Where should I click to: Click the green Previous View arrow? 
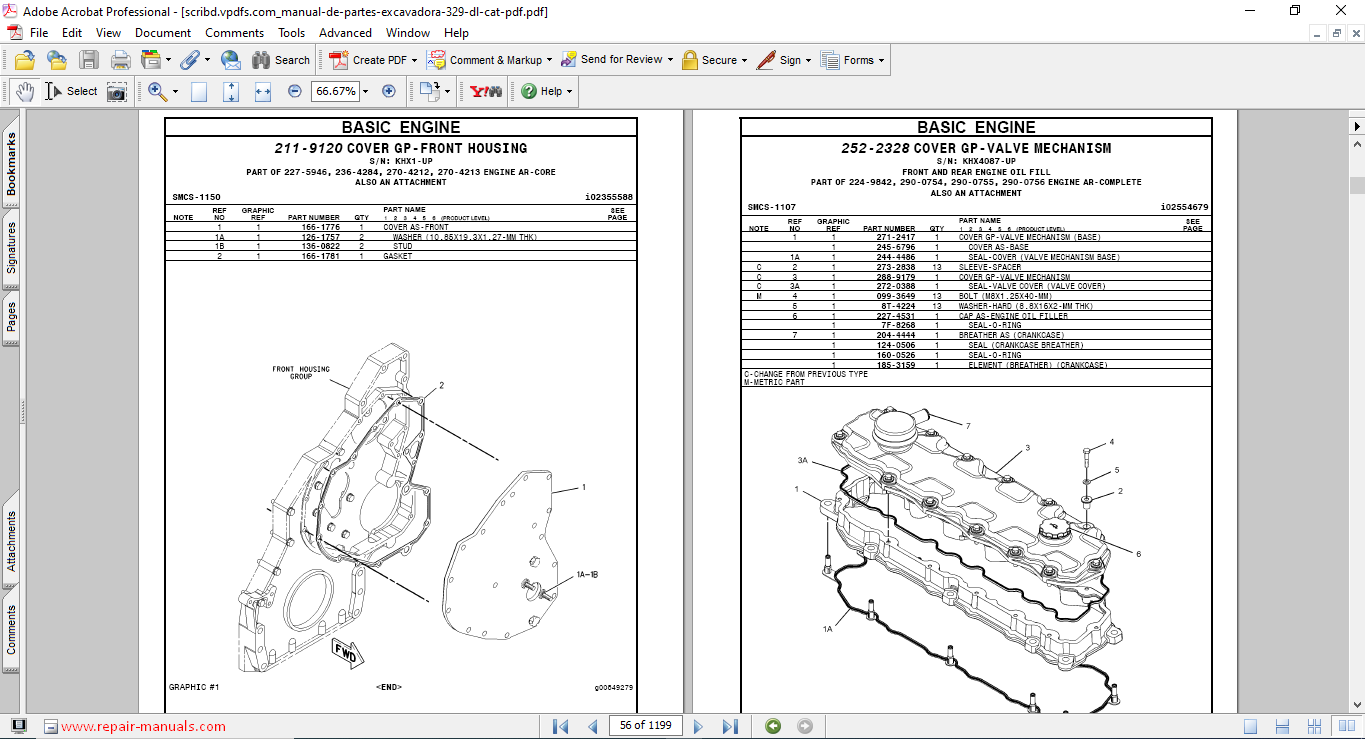[772, 726]
